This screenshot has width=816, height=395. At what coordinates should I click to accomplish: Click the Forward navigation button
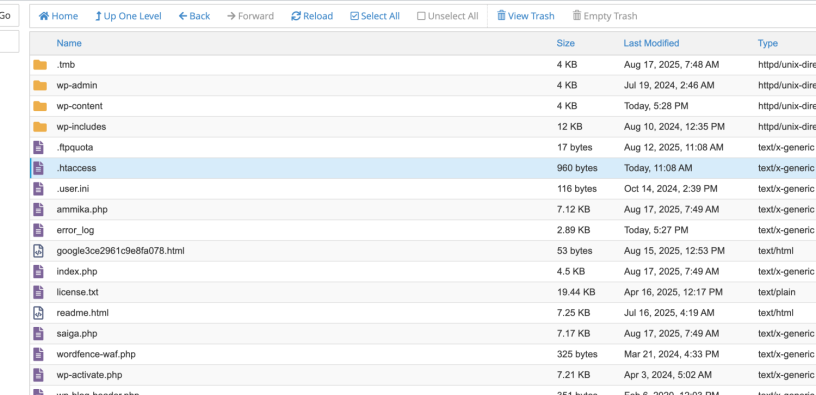coord(250,16)
